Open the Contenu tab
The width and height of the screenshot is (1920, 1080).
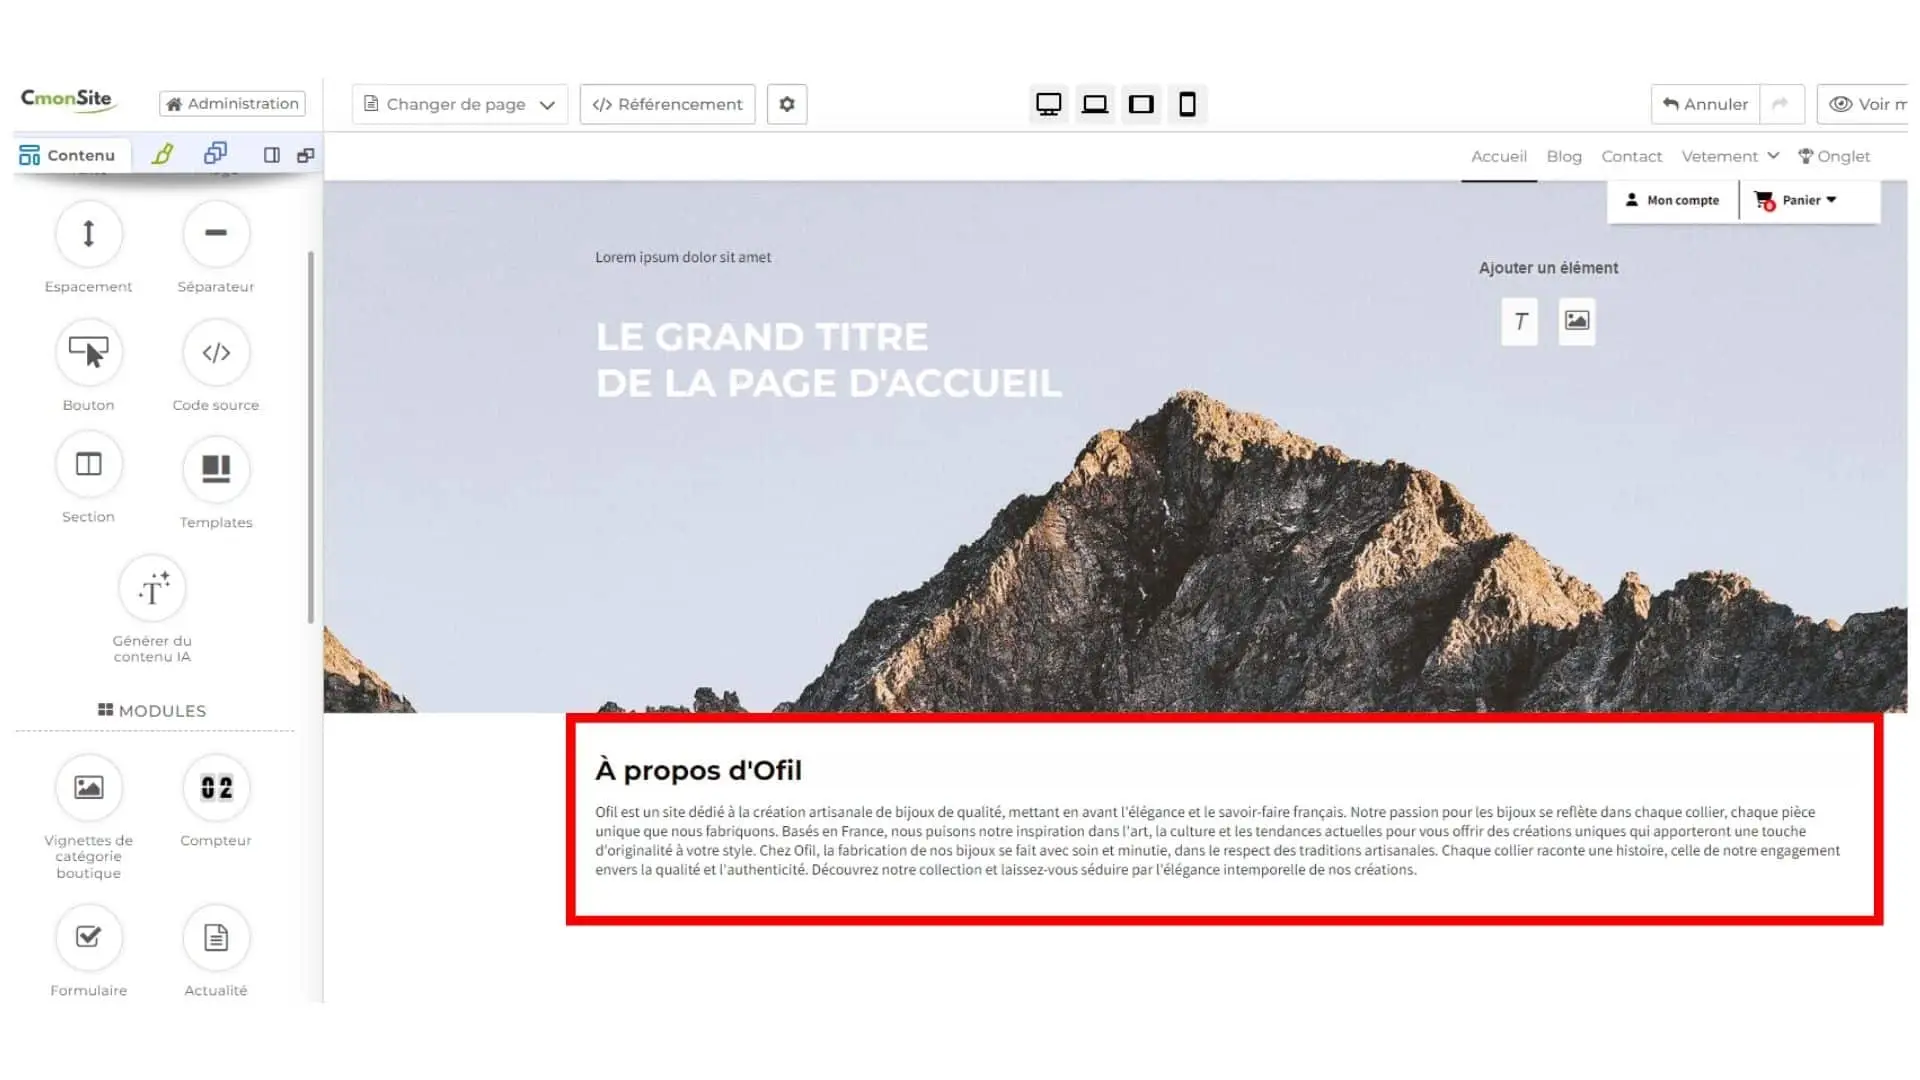(68, 155)
